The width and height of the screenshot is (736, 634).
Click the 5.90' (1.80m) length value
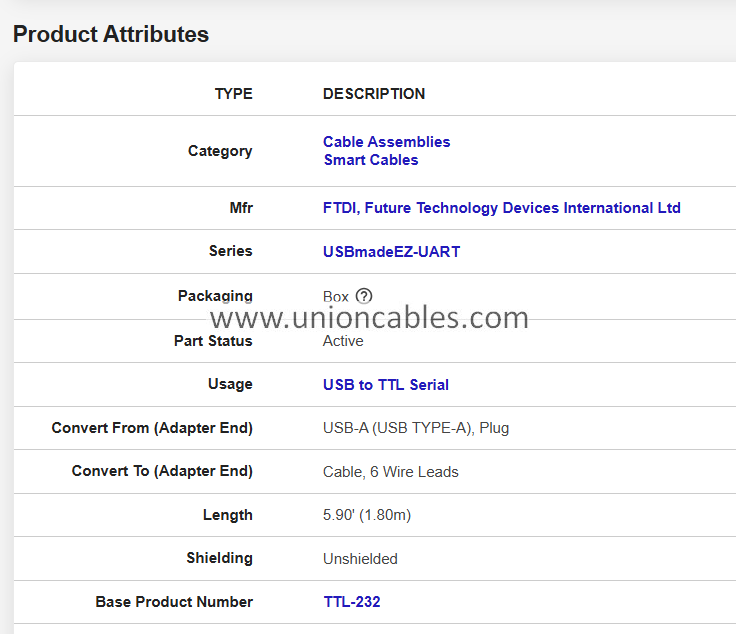(366, 515)
